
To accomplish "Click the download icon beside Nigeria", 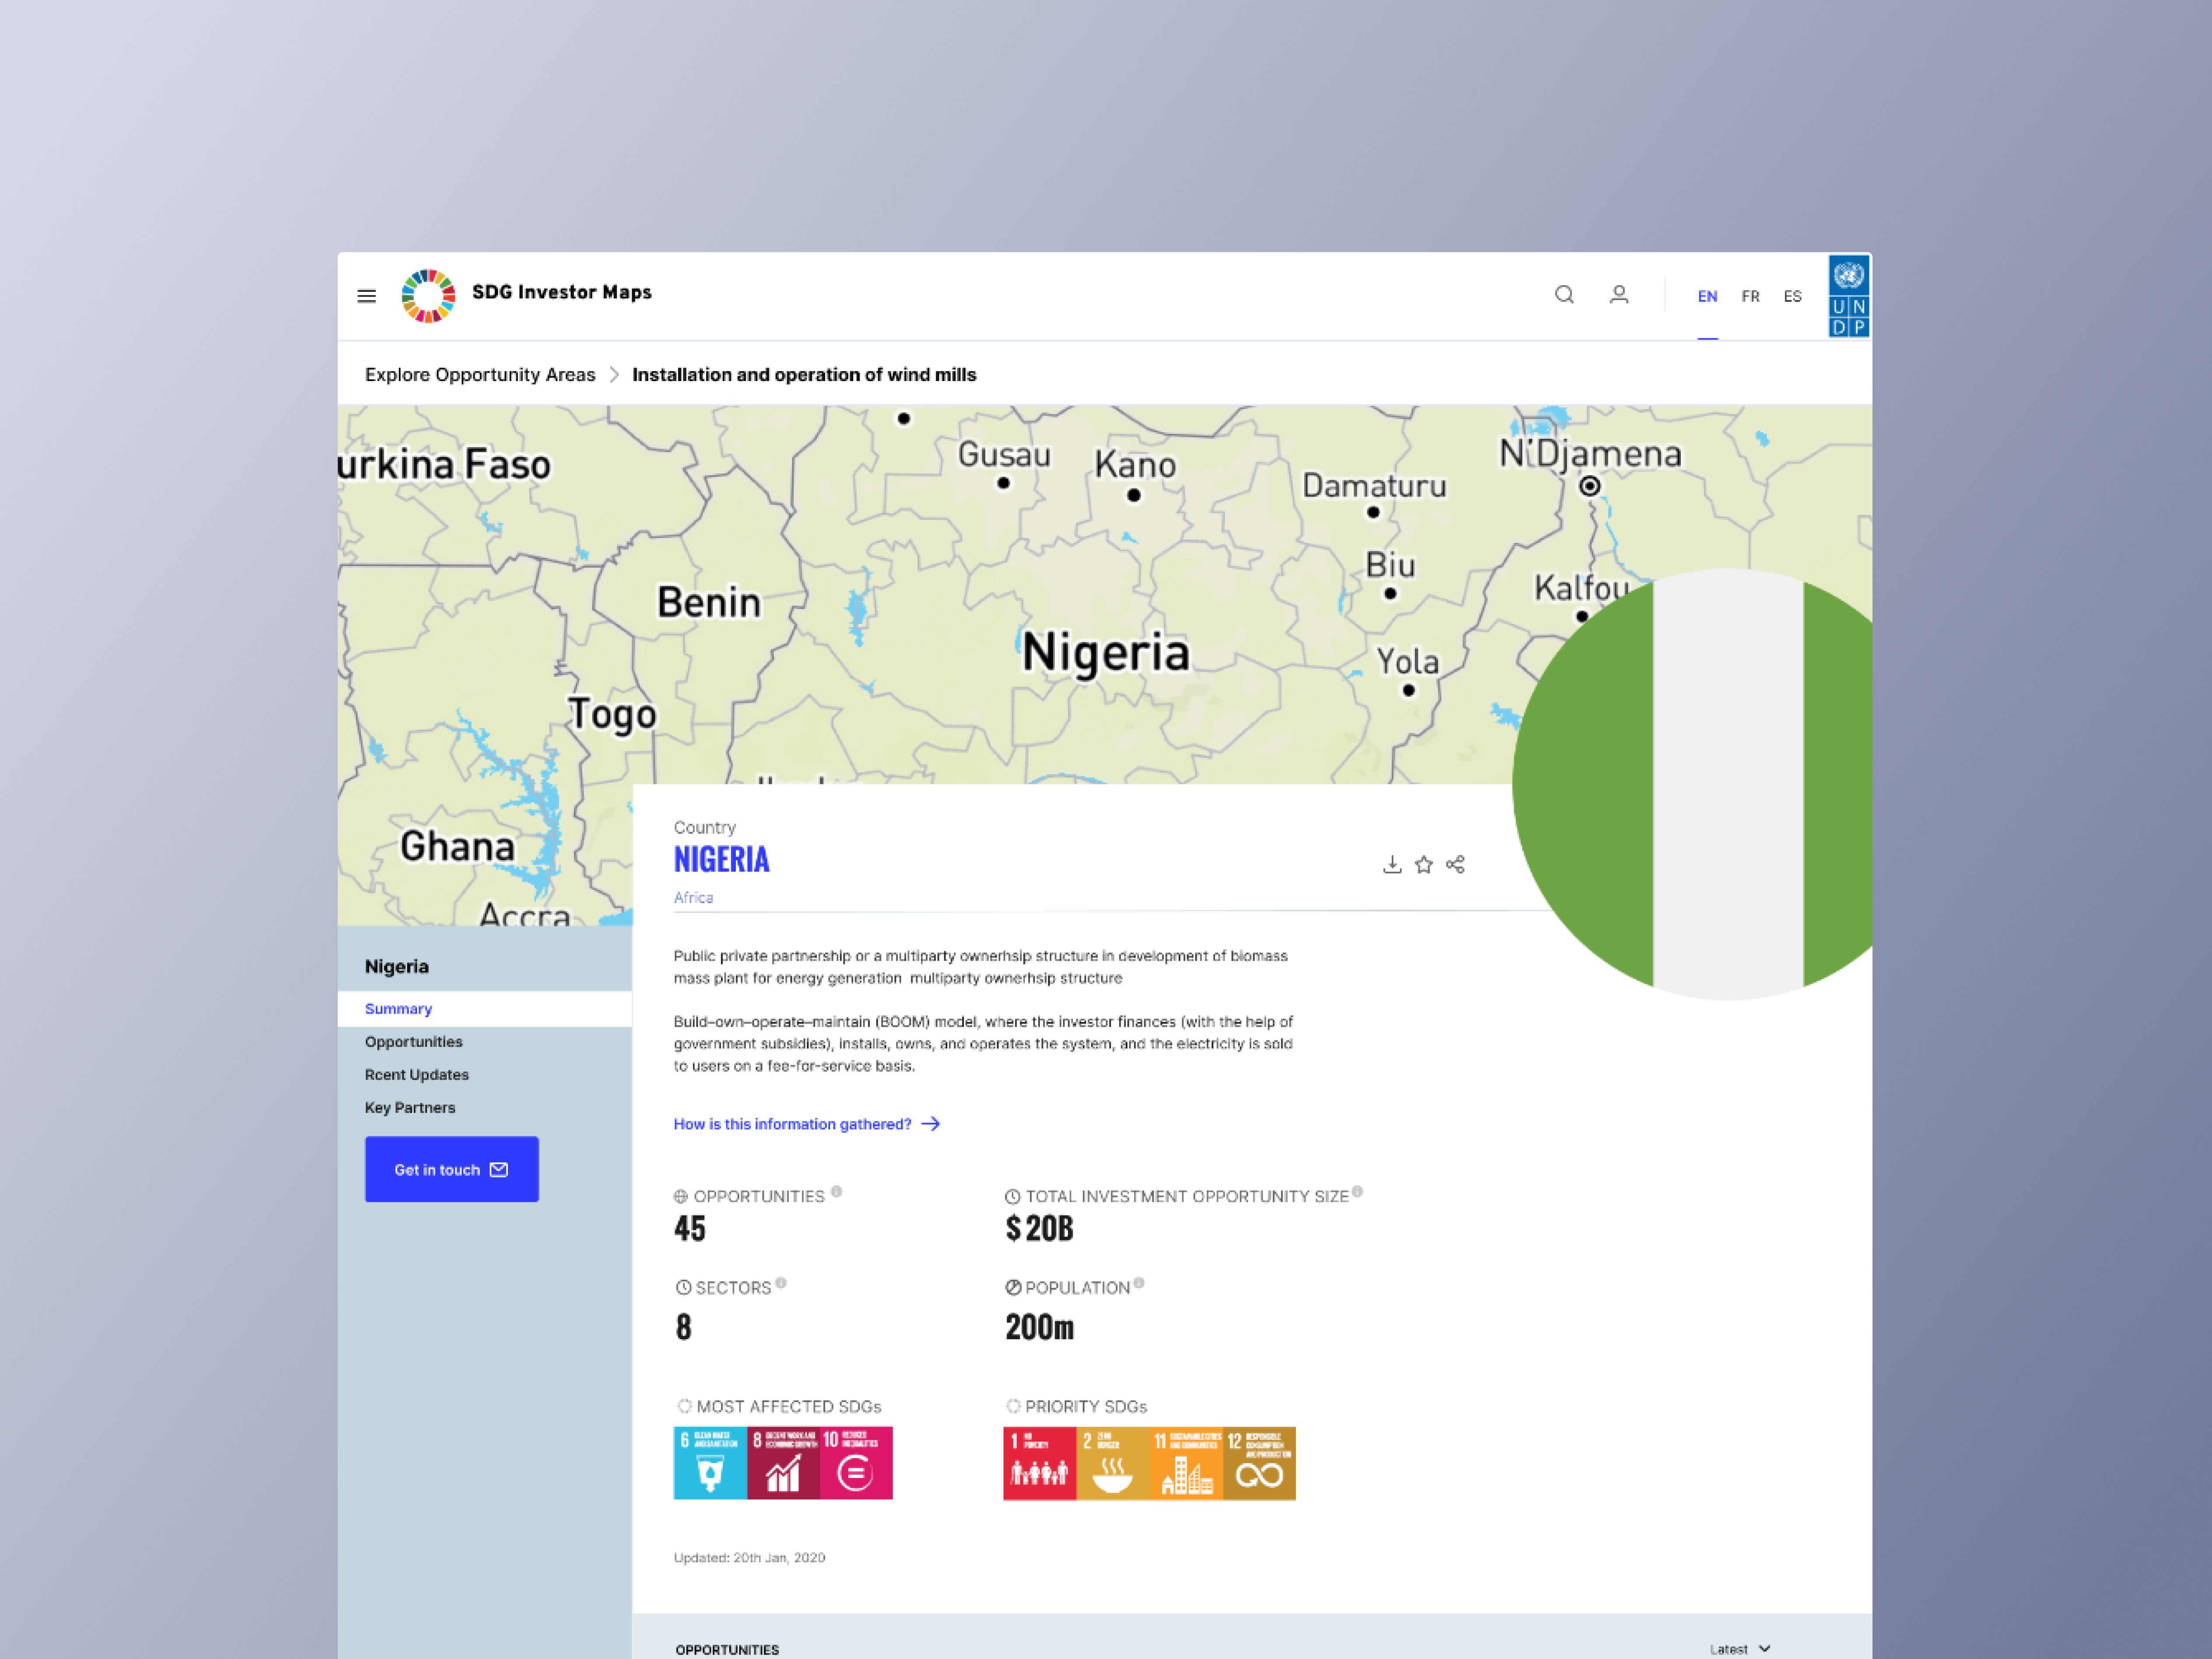I will pyautogui.click(x=1392, y=864).
